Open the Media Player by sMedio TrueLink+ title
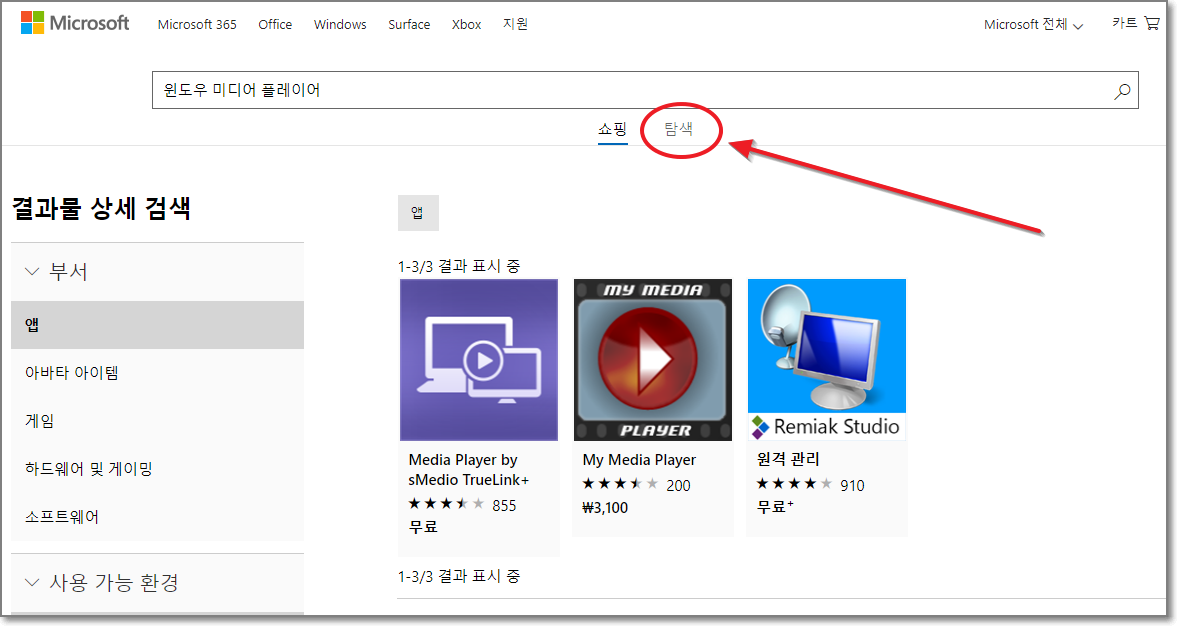Screen dimensions: 1177x626 469,470
